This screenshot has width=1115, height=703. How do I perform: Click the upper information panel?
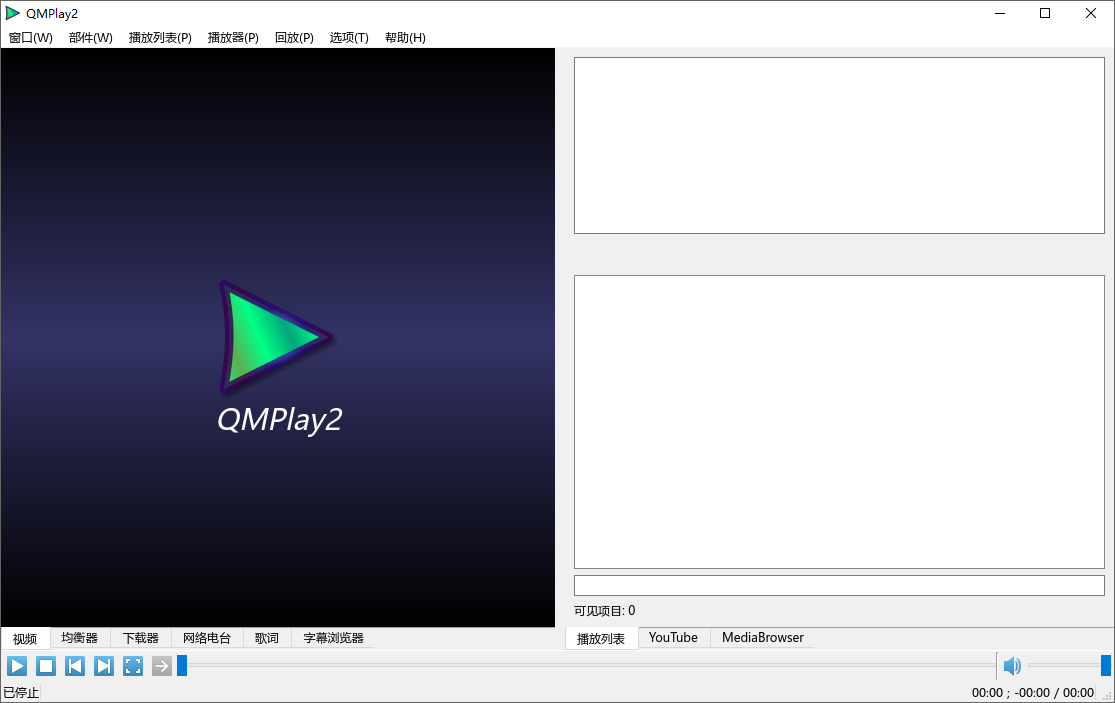pyautogui.click(x=839, y=146)
